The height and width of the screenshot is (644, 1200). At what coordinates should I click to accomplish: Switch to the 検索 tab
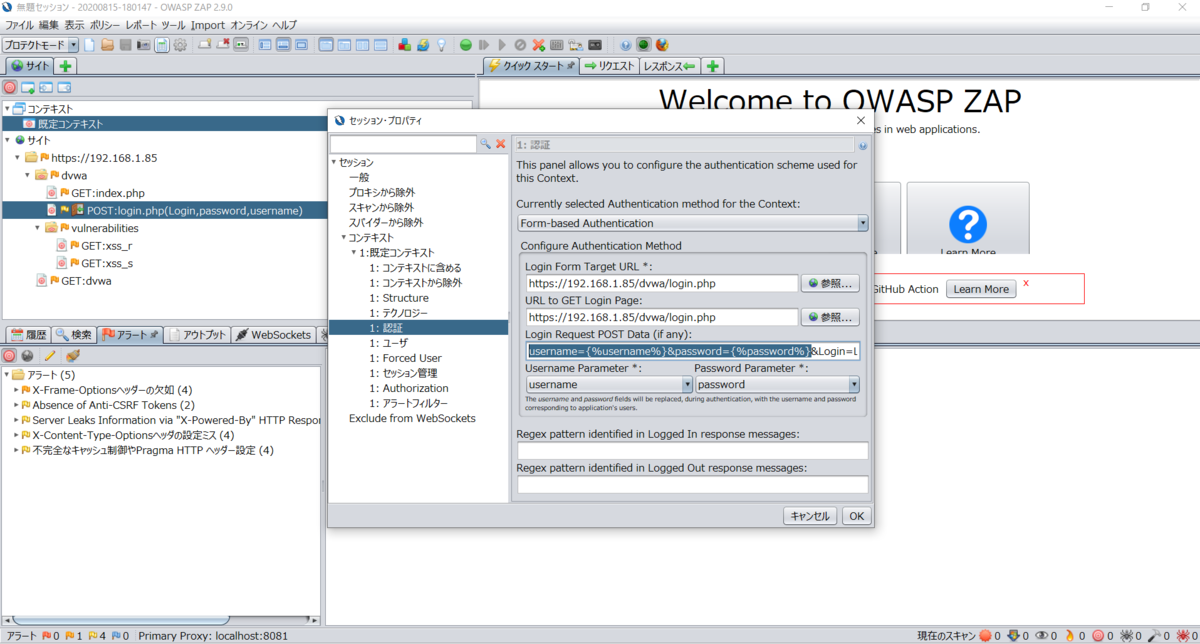74,334
